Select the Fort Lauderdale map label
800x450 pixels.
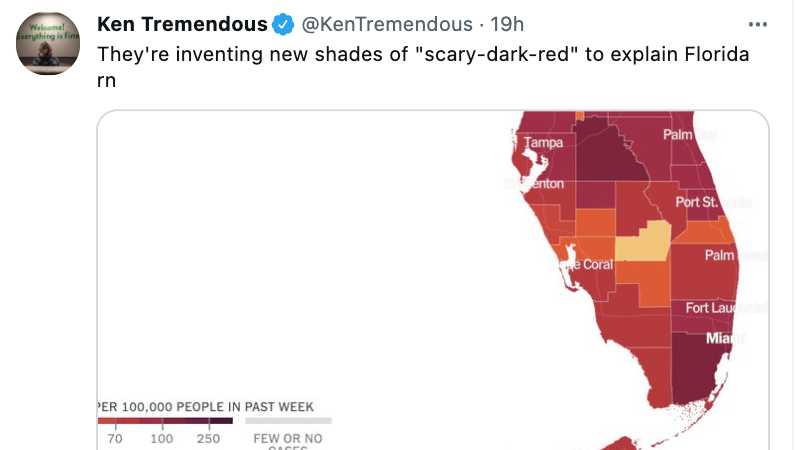point(726,308)
